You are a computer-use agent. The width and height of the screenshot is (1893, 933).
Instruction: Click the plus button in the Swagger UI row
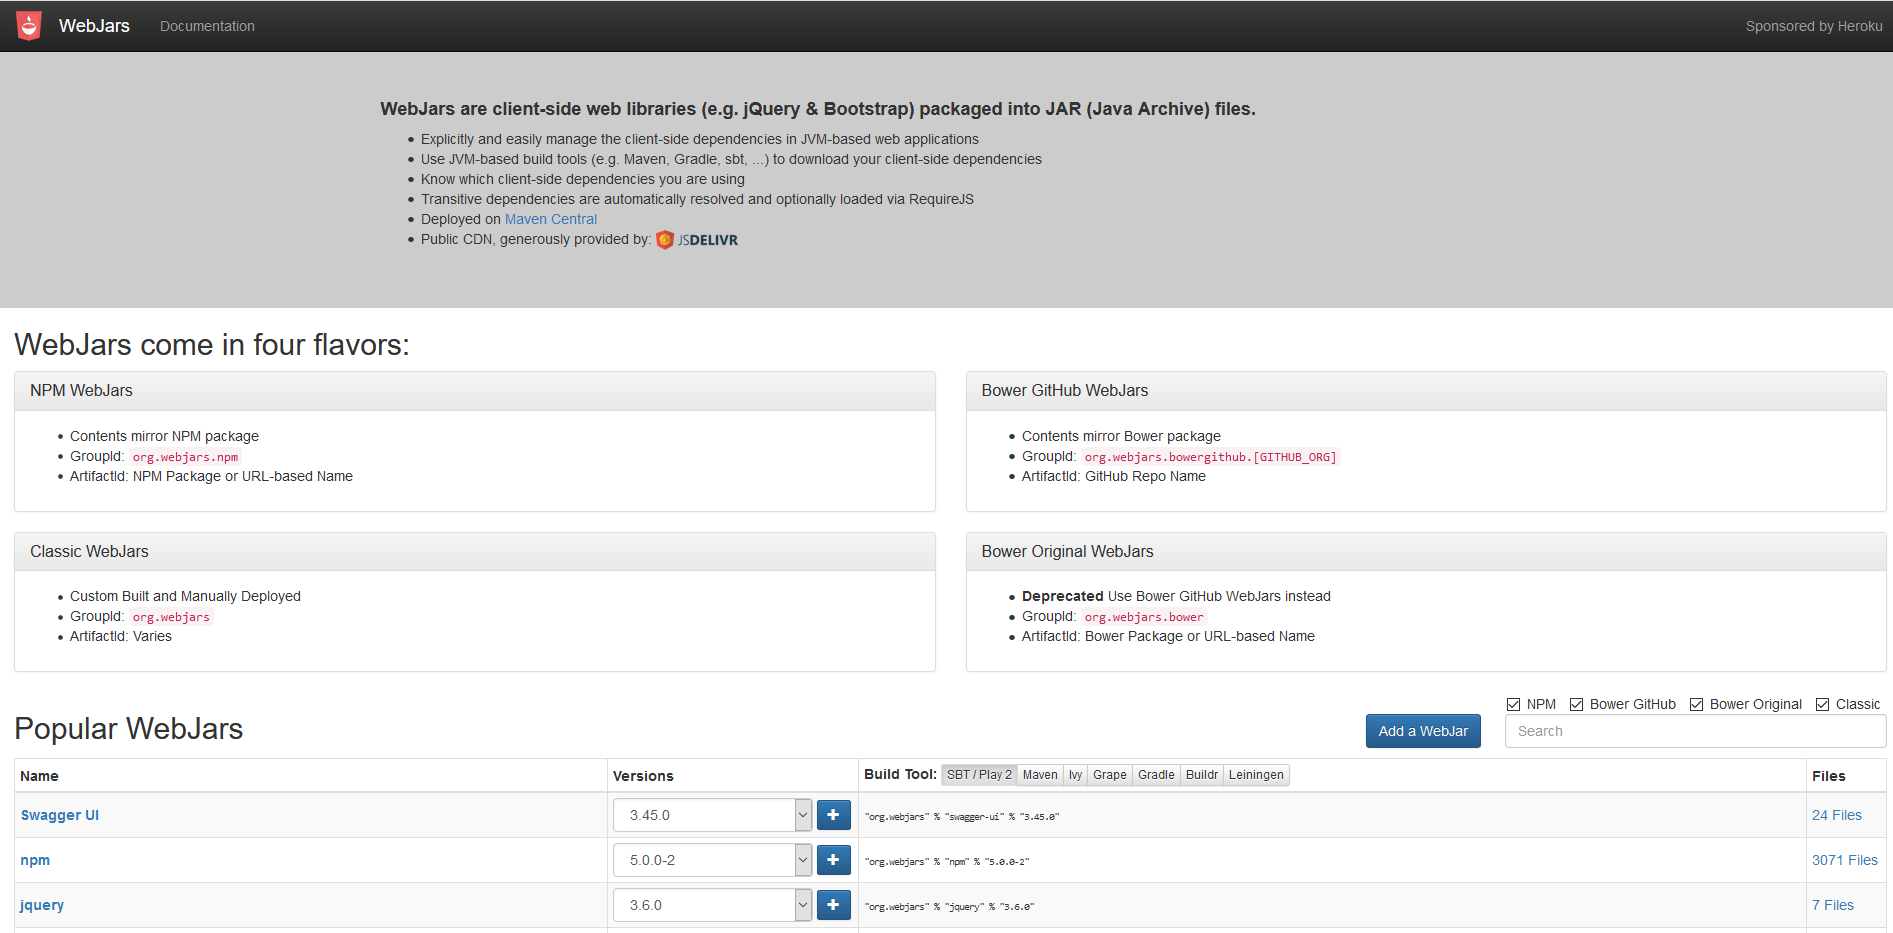[833, 815]
